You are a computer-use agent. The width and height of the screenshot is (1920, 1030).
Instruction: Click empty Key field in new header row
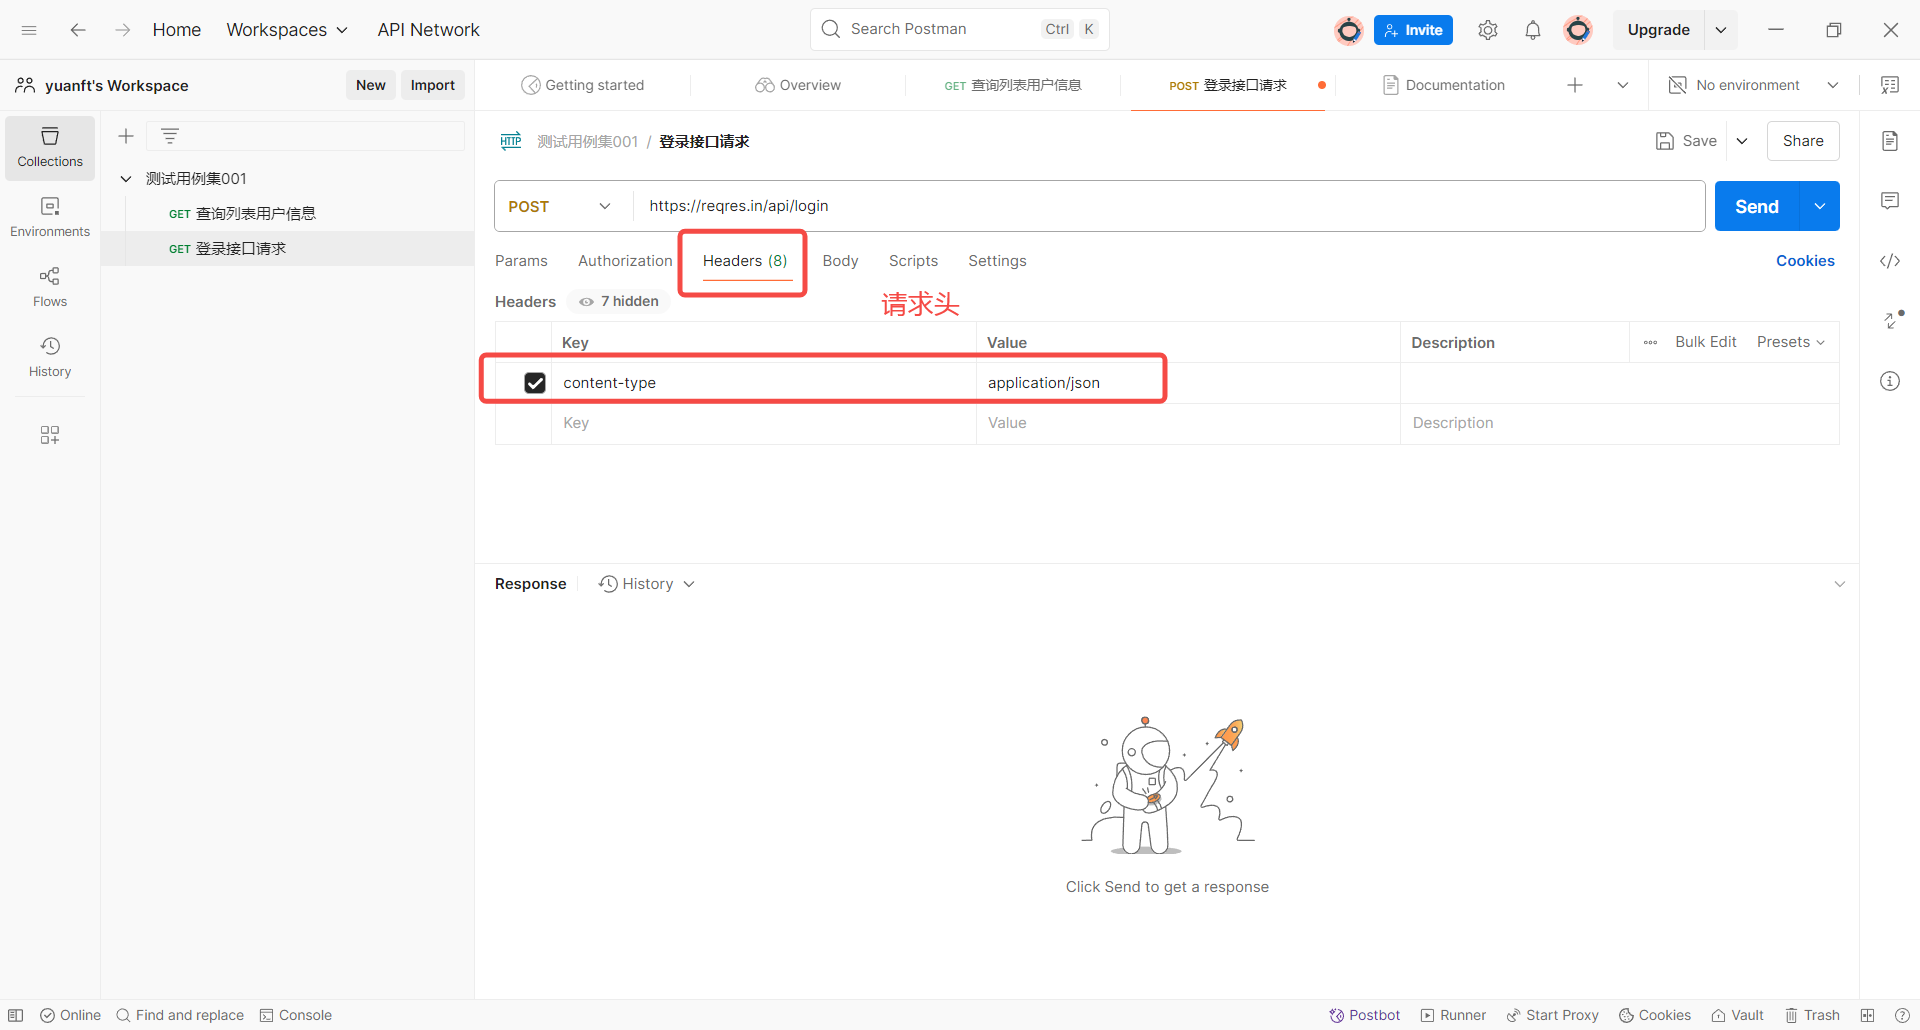[x=763, y=423]
